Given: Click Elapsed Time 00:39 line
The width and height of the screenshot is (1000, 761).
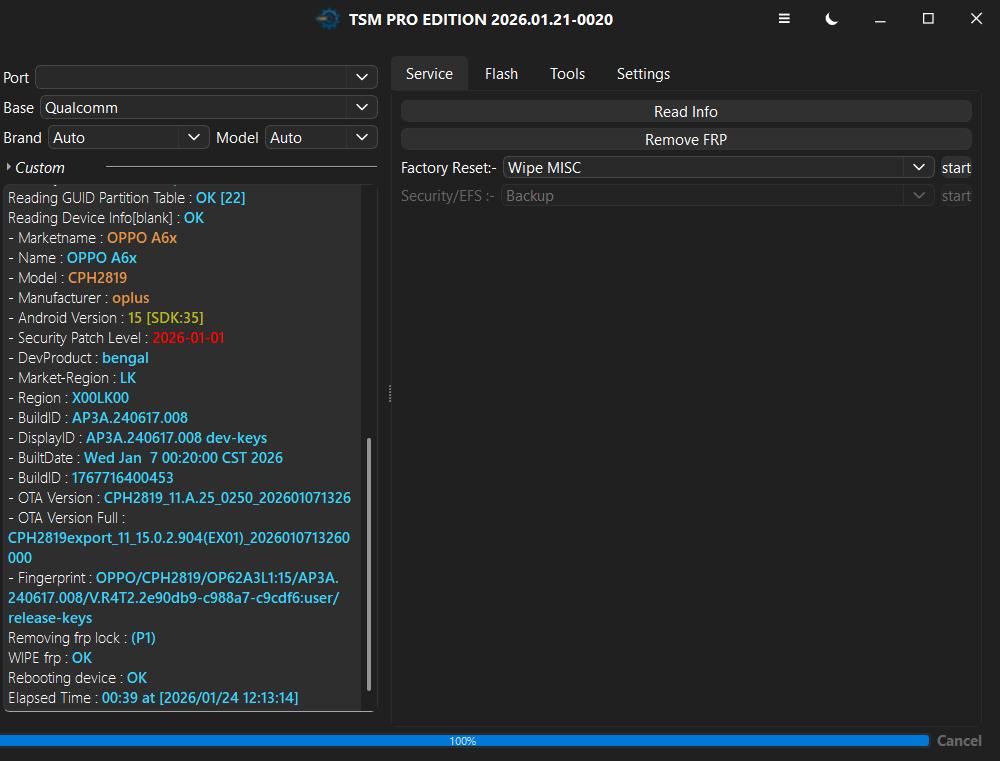Looking at the screenshot, I should [153, 697].
